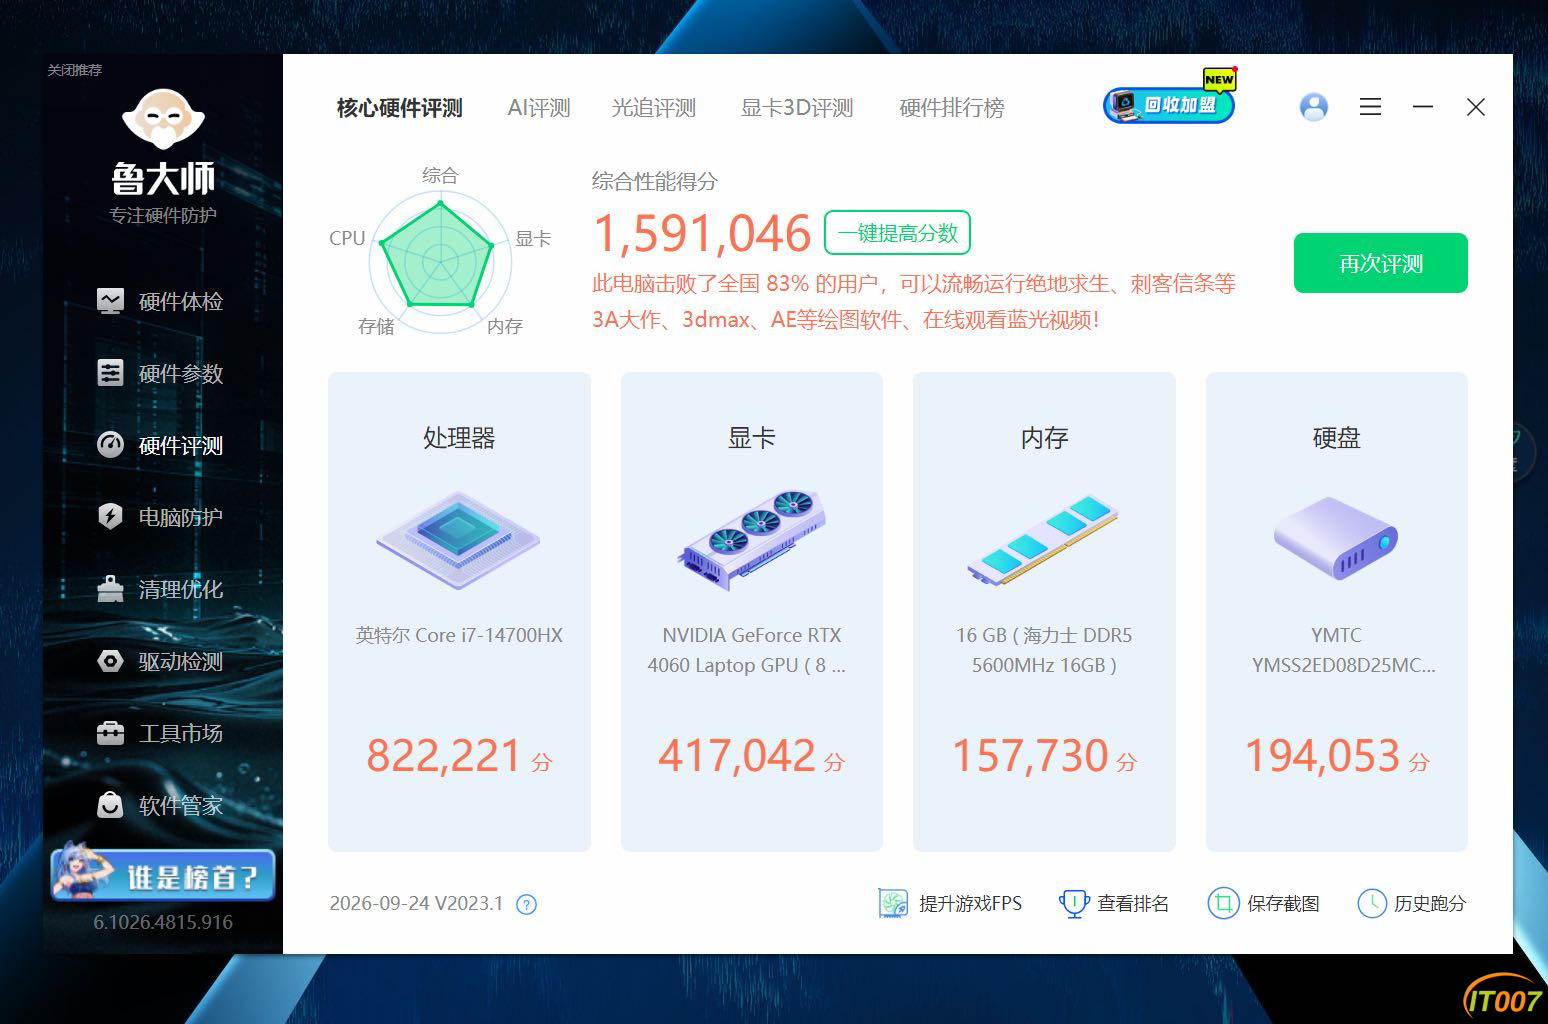Click the version help question mark

[526, 905]
